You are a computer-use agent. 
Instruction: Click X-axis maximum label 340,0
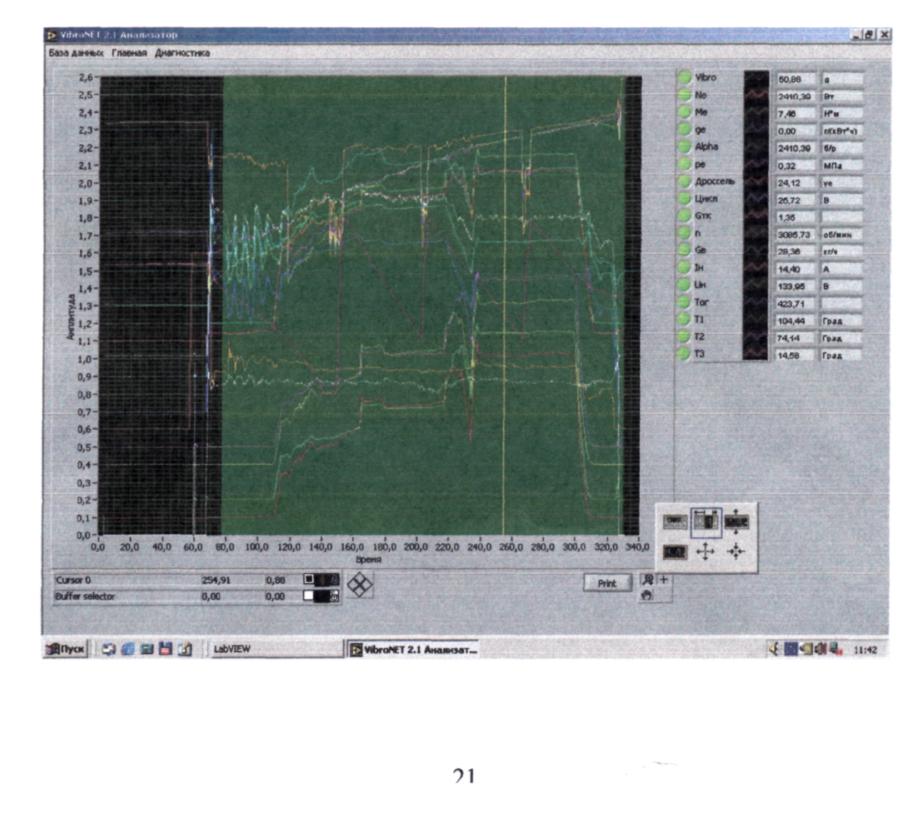638,547
